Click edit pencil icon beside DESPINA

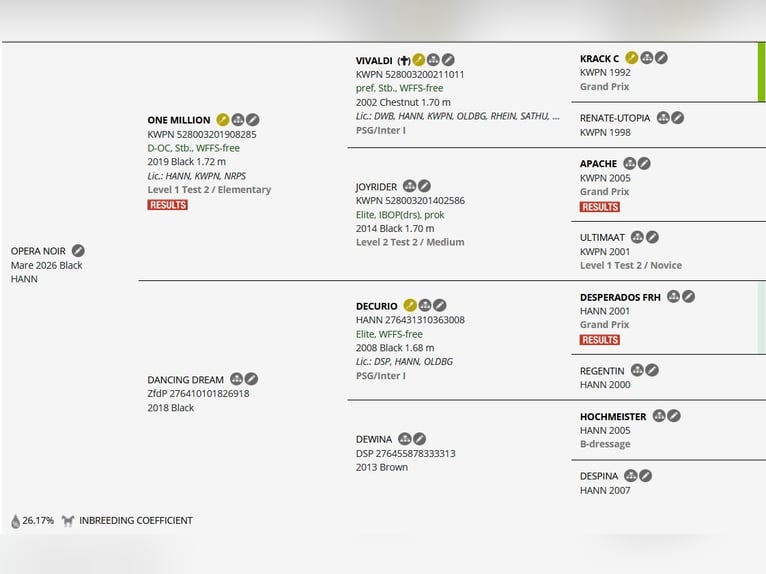[645, 476]
